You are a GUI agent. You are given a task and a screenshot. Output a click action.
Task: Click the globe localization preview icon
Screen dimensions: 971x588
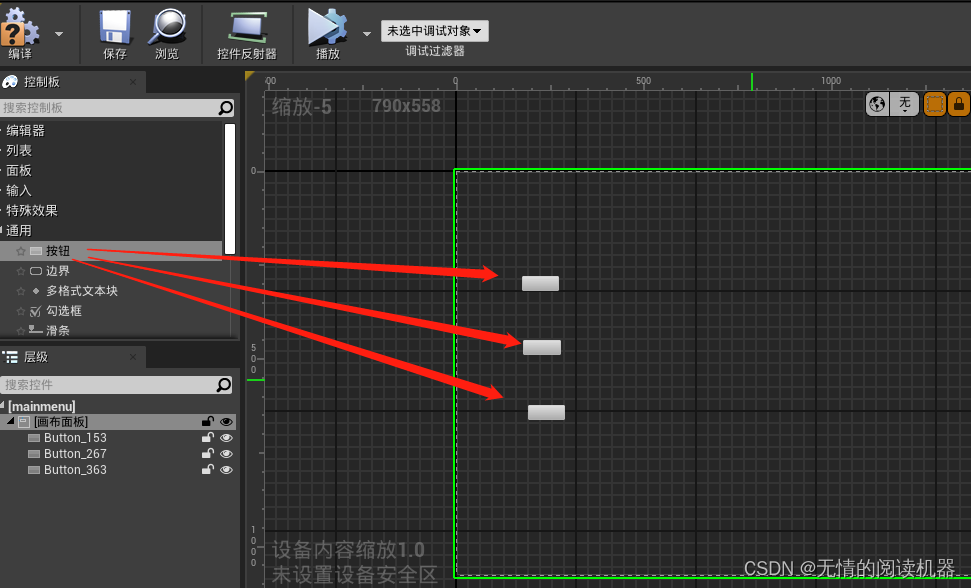coord(877,103)
